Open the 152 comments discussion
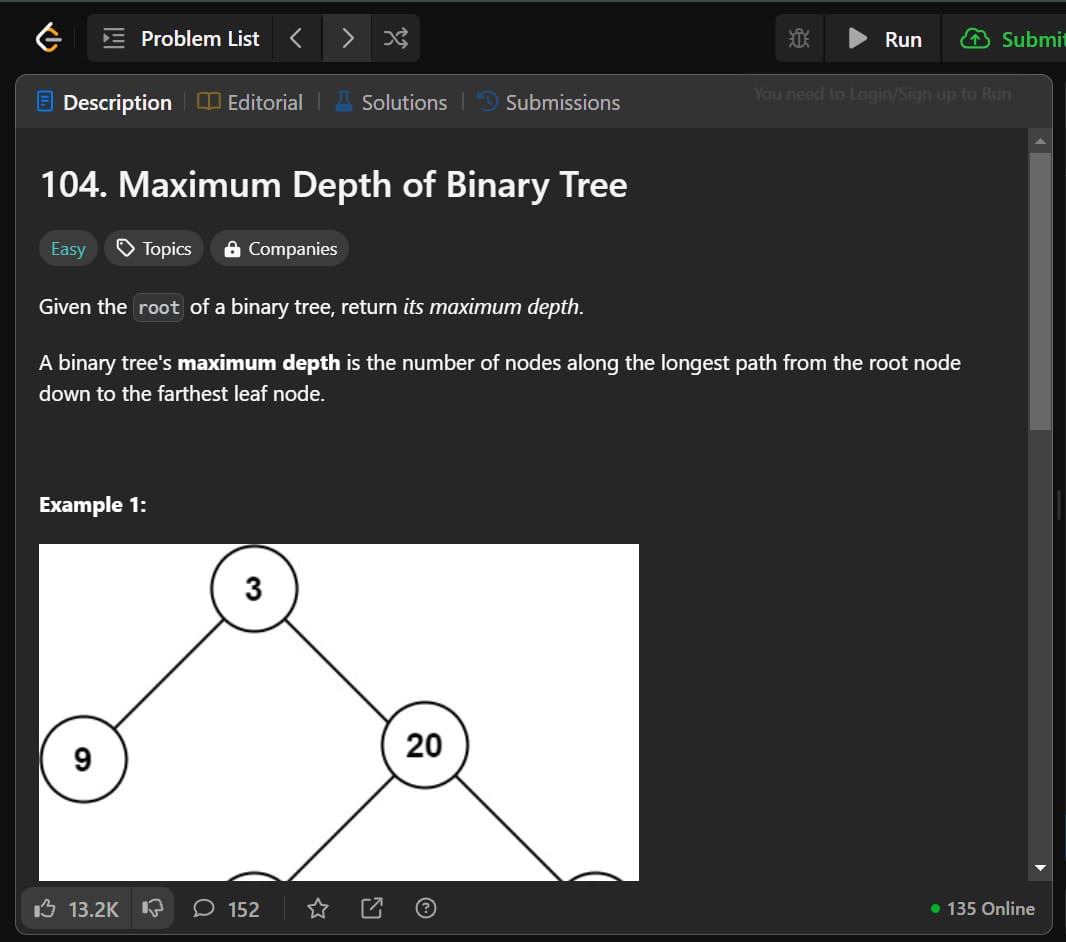This screenshot has width=1066, height=942. pyautogui.click(x=226, y=909)
